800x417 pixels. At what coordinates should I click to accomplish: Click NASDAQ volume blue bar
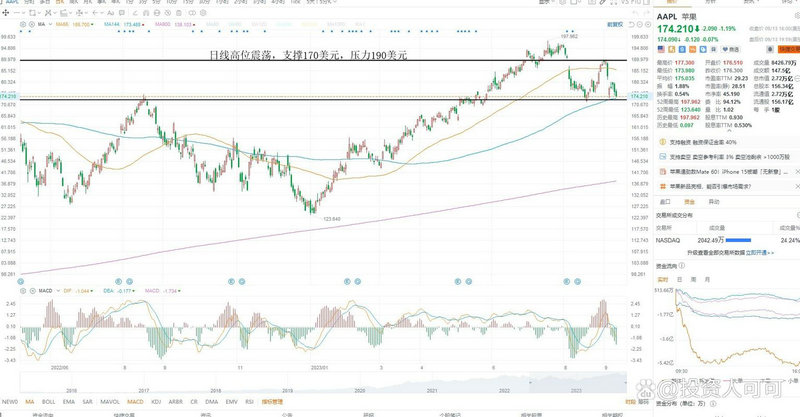tap(738, 240)
